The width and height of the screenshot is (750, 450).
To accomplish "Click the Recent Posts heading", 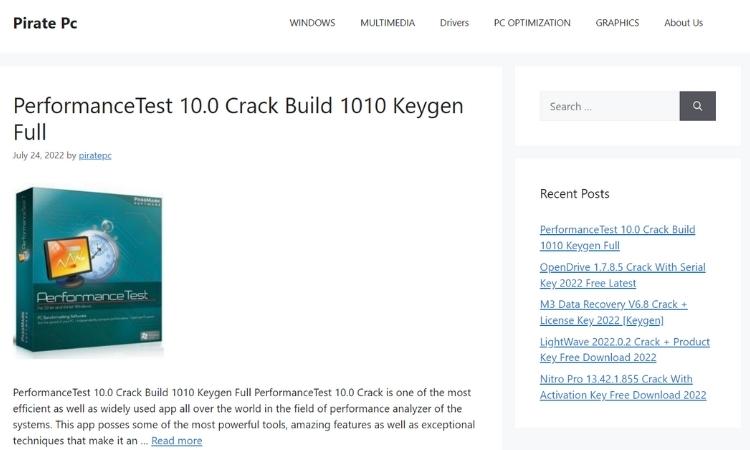I will [x=574, y=194].
